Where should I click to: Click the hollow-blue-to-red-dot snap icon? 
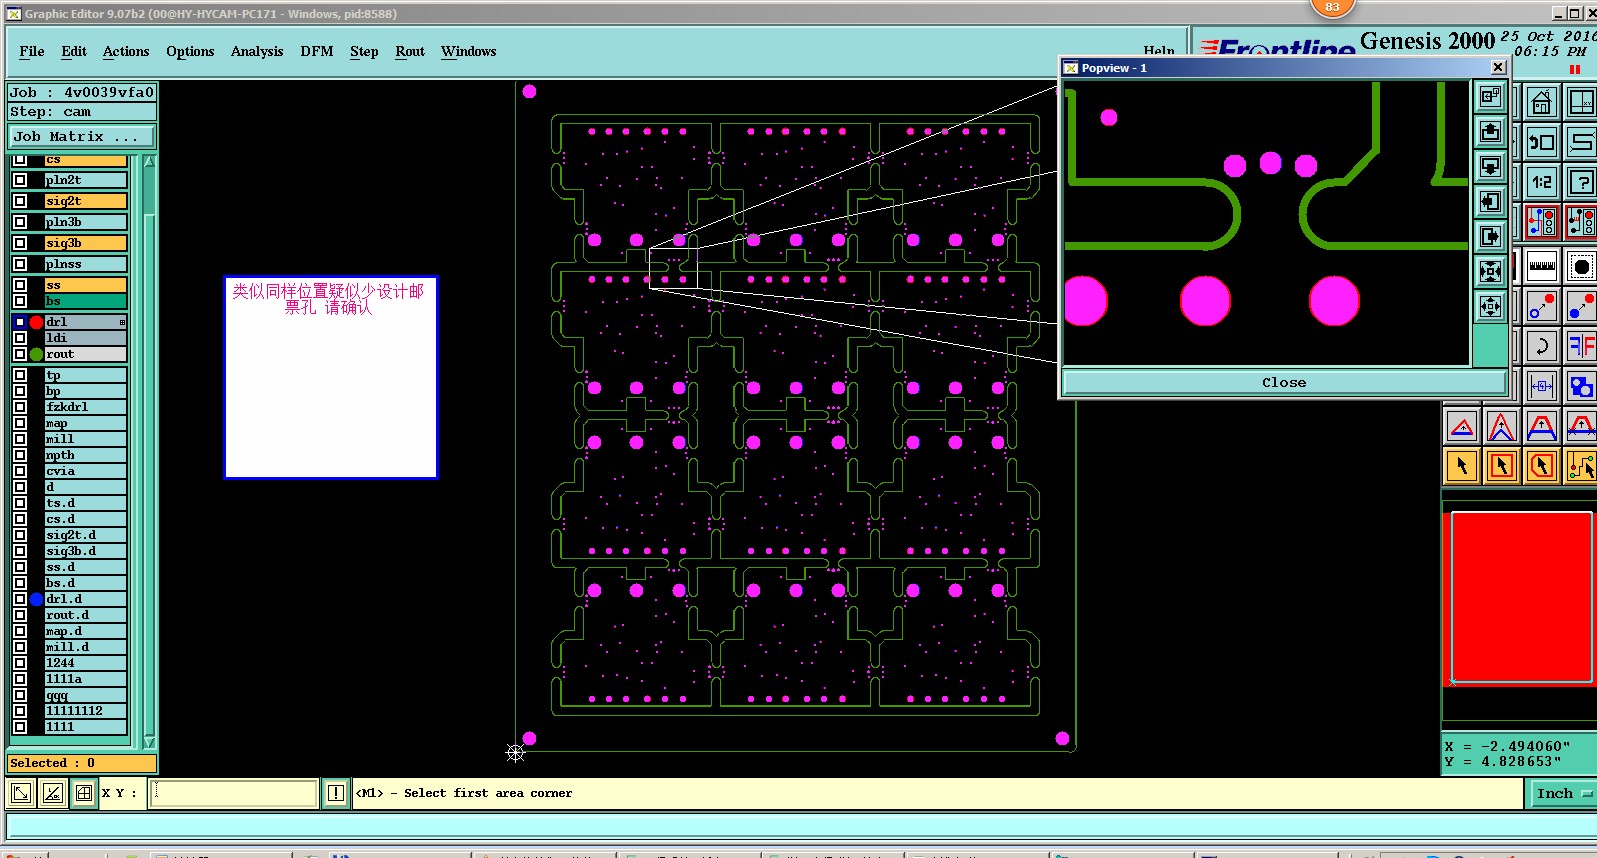click(1541, 306)
